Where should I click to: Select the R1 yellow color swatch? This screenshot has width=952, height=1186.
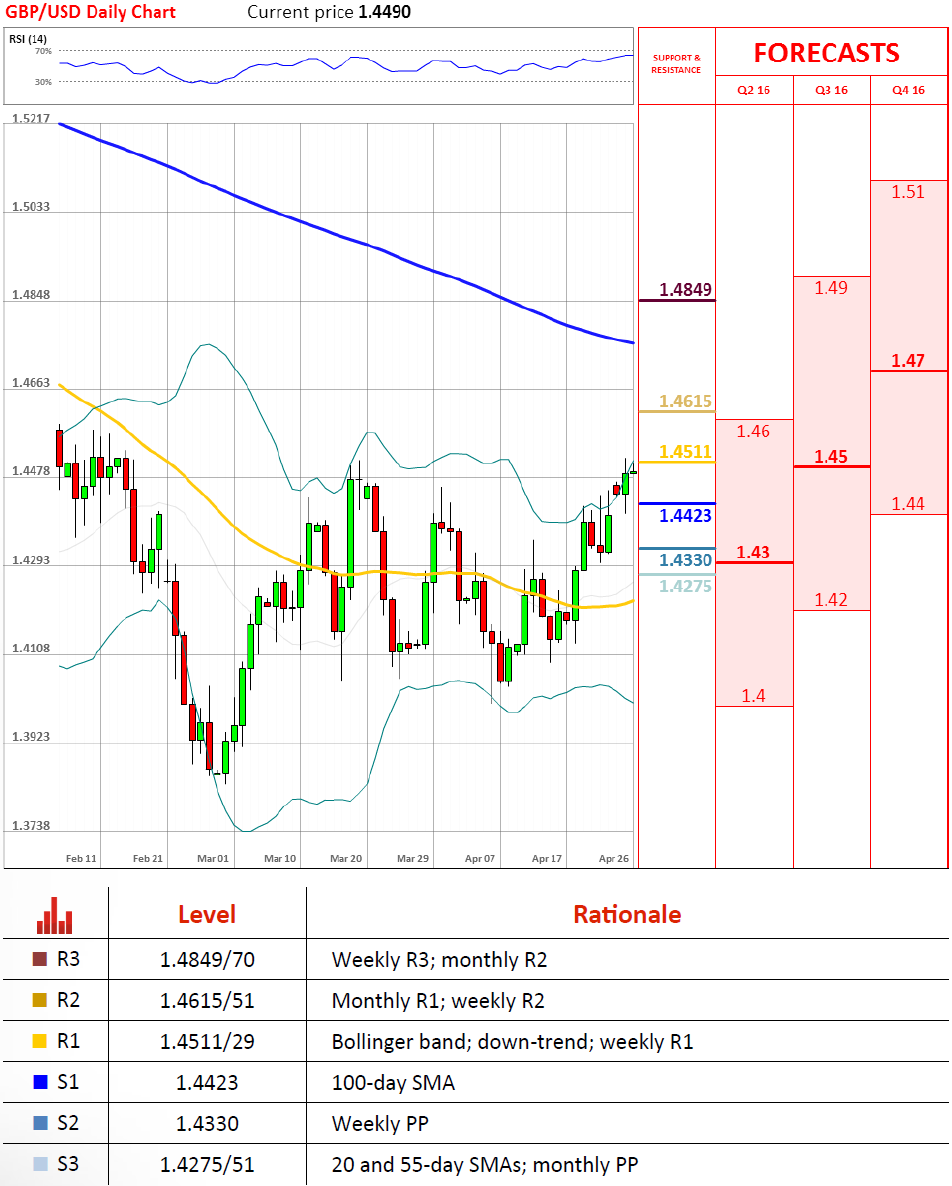click(40, 1041)
